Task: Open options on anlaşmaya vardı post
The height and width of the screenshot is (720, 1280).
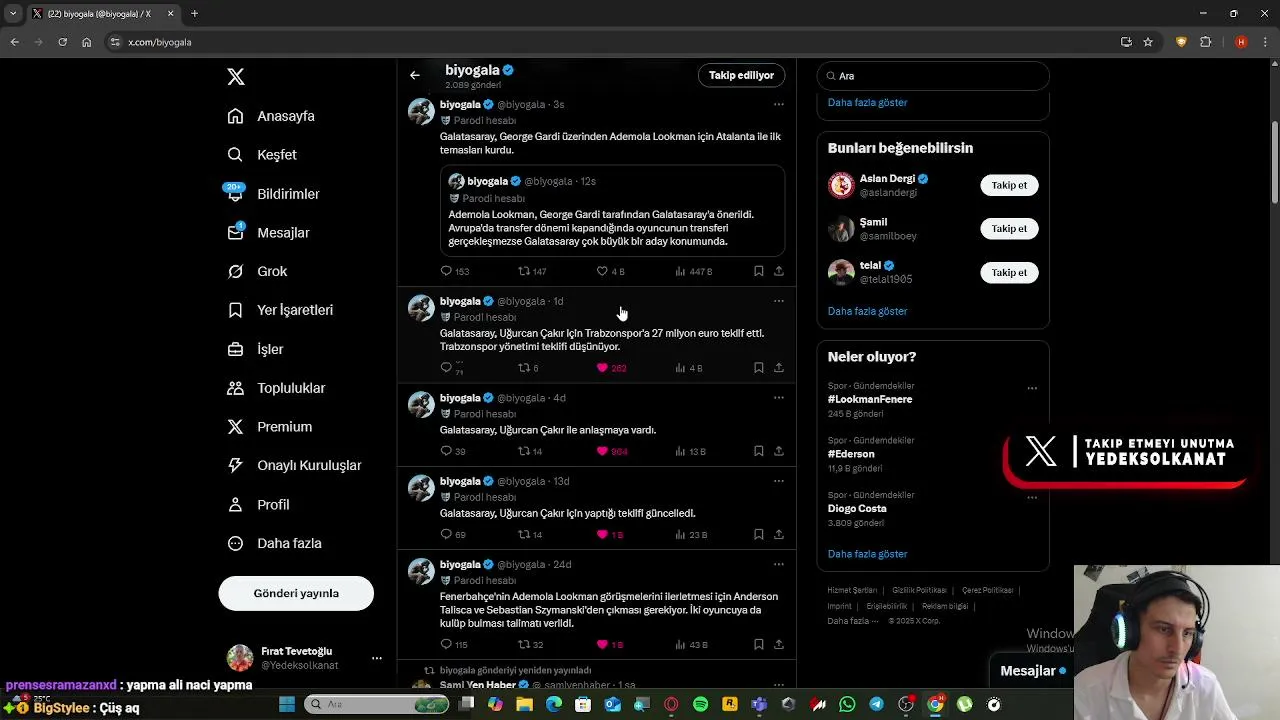Action: tap(778, 398)
